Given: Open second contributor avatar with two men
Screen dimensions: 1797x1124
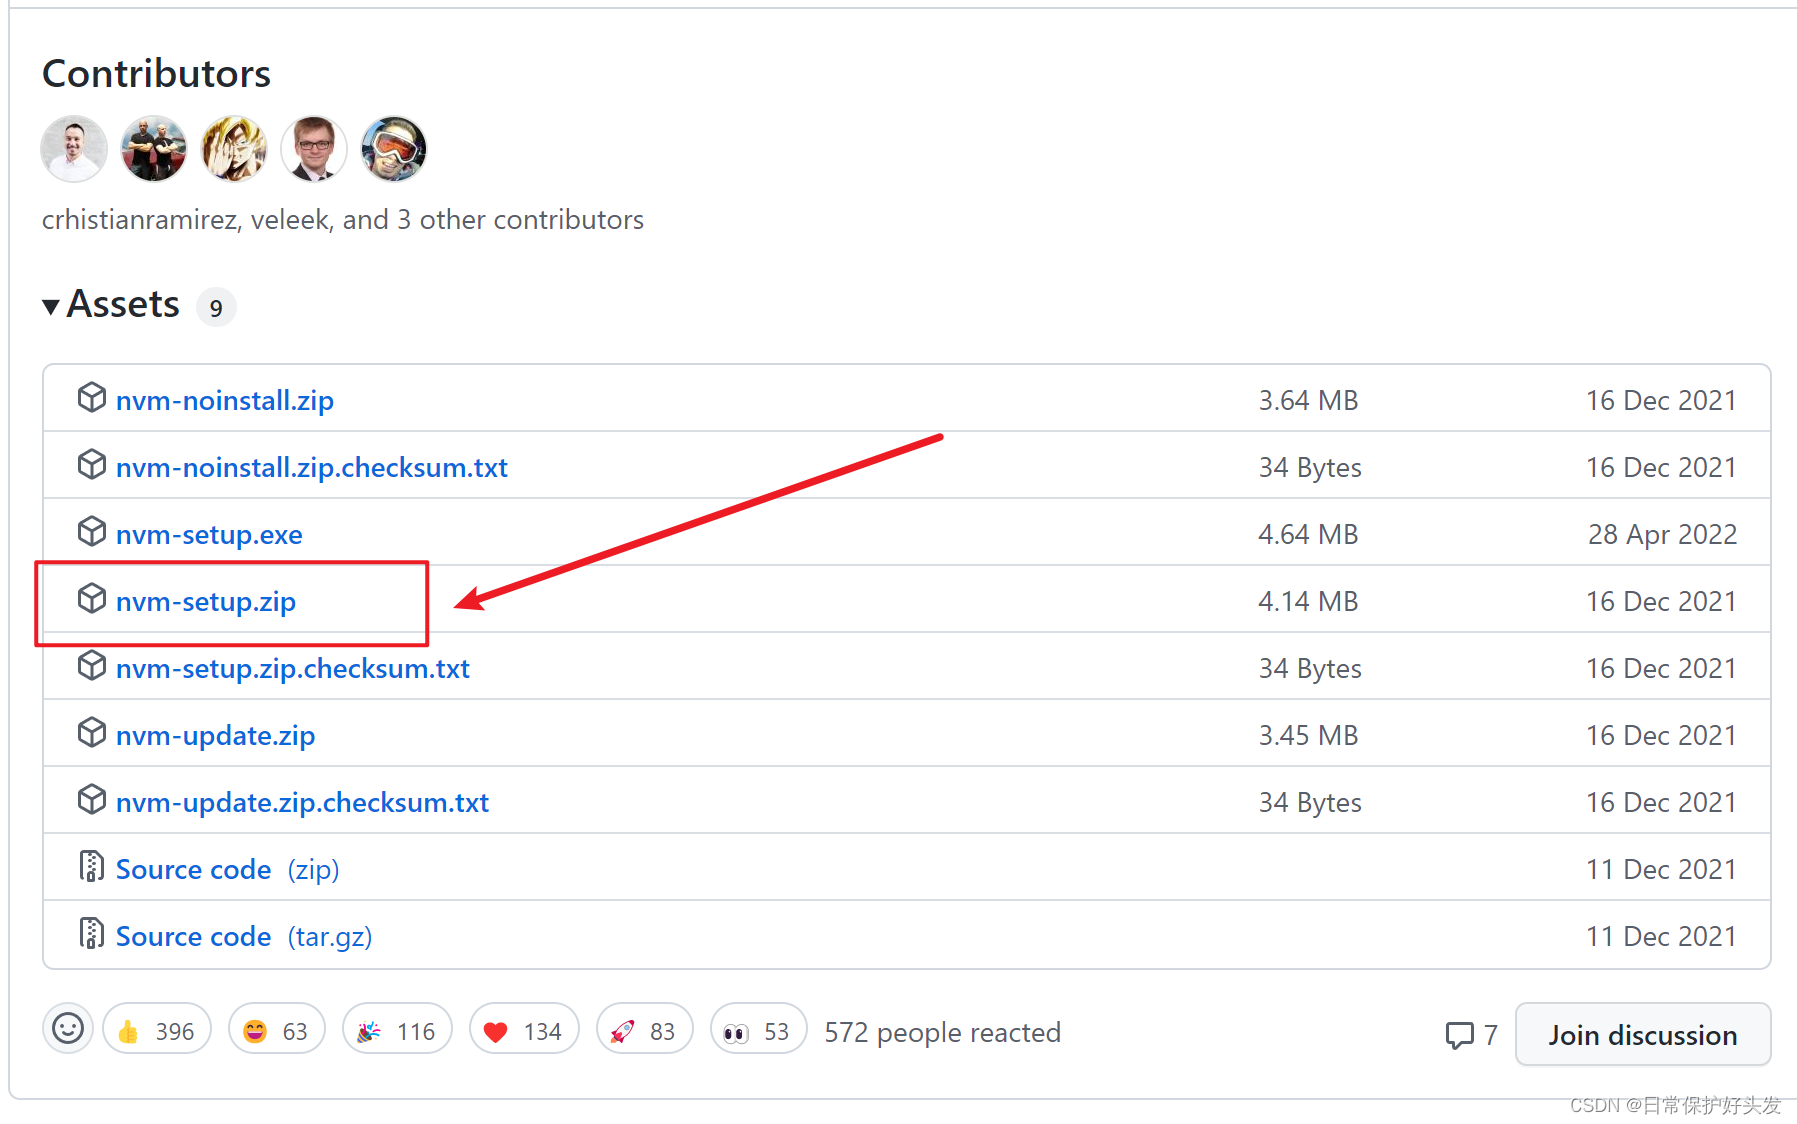Looking at the screenshot, I should [x=154, y=149].
